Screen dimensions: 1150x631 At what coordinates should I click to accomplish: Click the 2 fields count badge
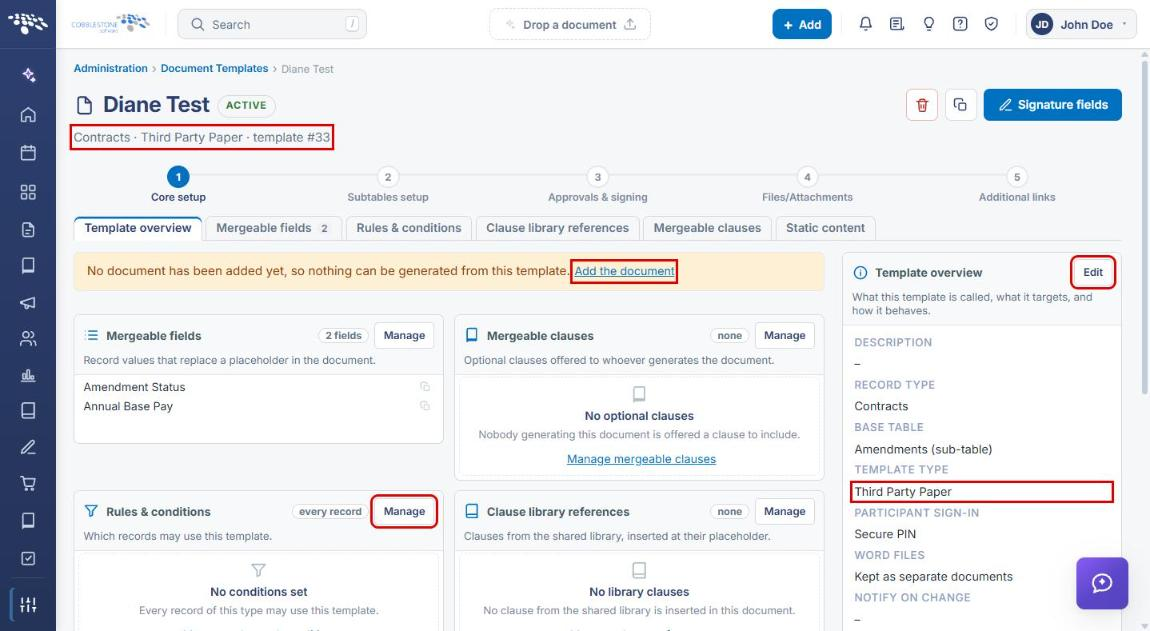(x=343, y=335)
